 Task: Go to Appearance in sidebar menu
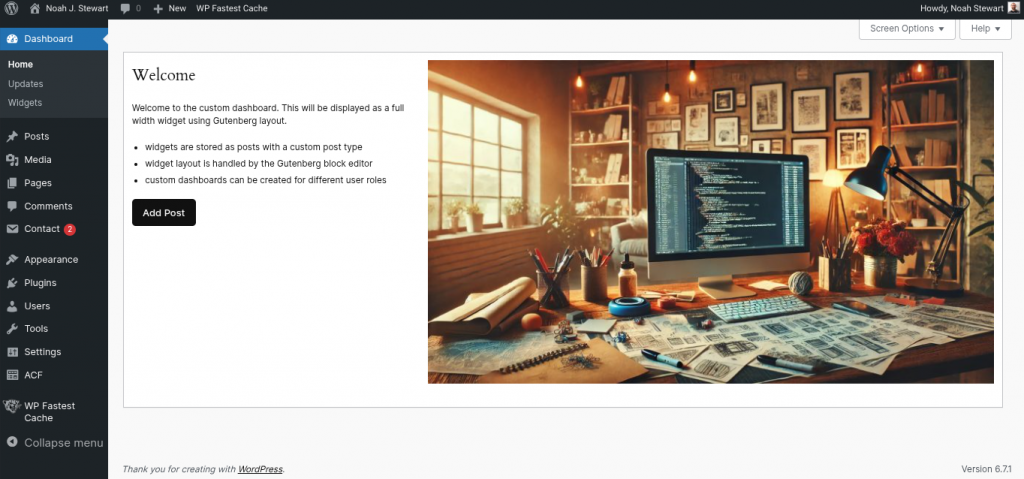coord(51,260)
